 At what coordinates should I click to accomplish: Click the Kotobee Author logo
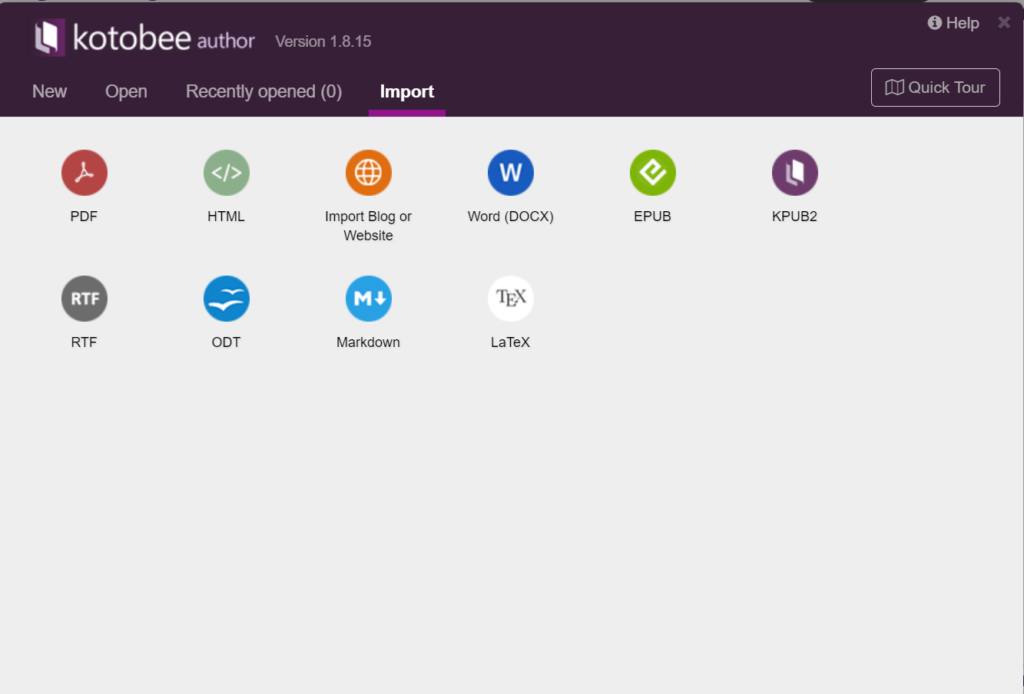pyautogui.click(x=145, y=39)
